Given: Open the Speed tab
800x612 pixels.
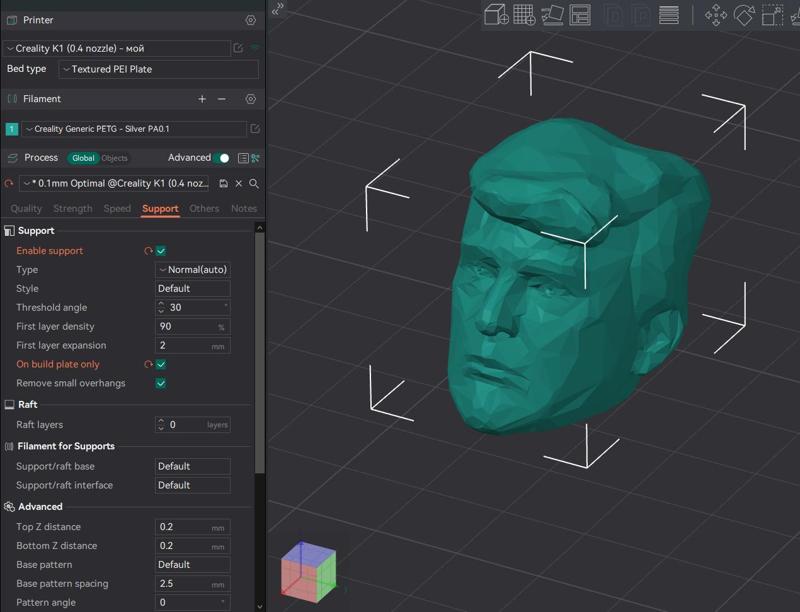Looking at the screenshot, I should coord(117,209).
